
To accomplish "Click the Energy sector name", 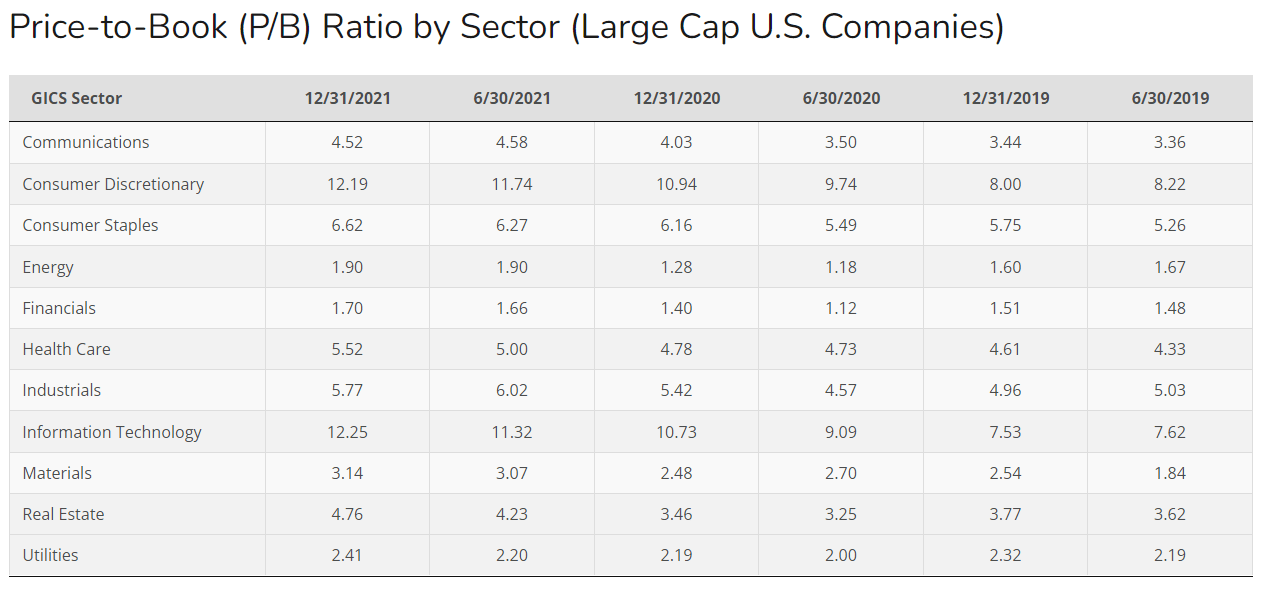I will [48, 267].
